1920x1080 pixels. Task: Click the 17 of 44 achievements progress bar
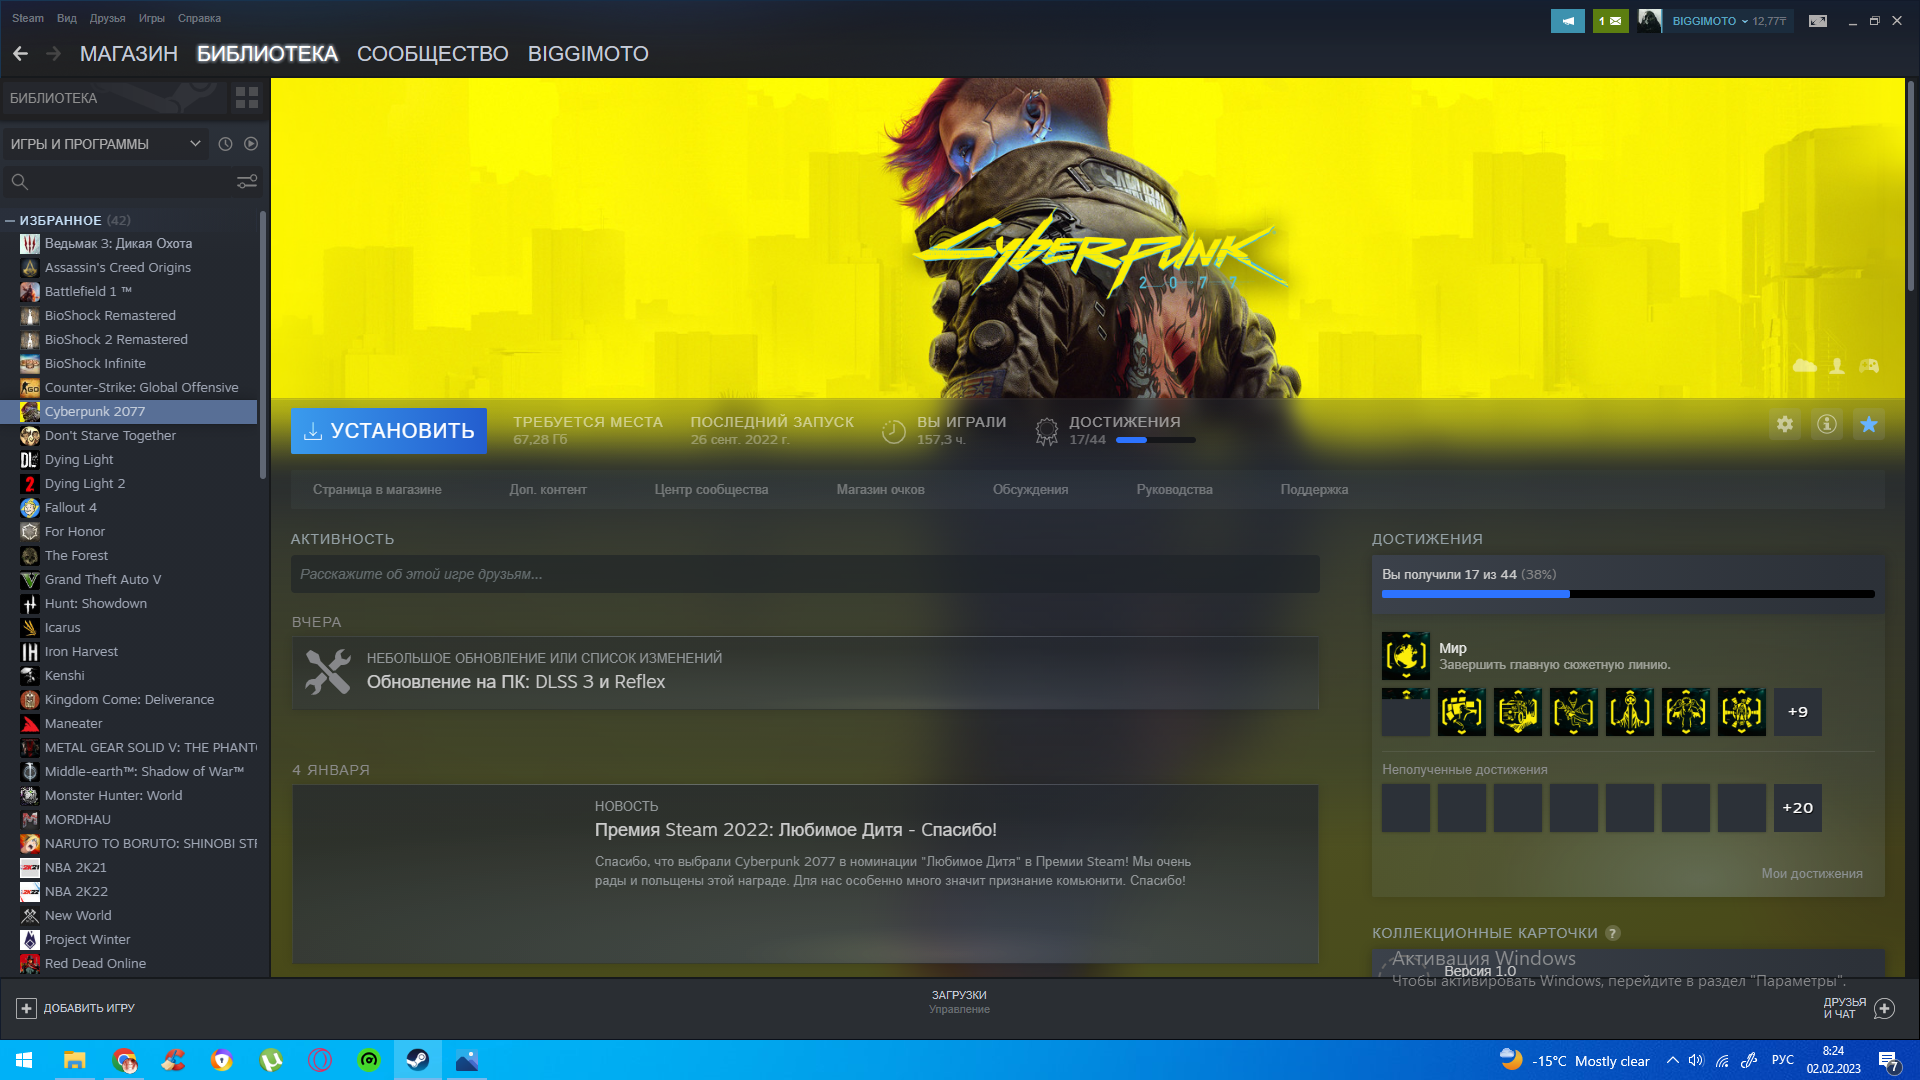point(1628,594)
